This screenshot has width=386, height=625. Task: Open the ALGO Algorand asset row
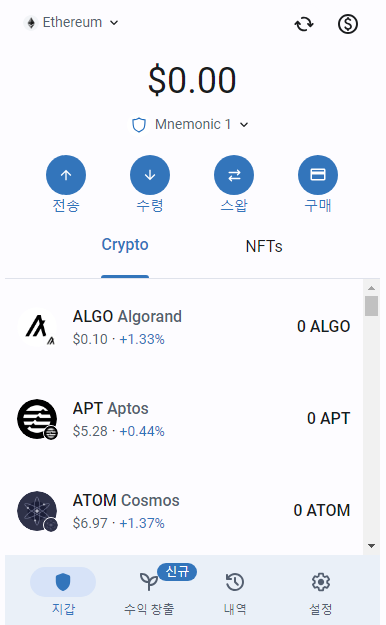coord(184,326)
